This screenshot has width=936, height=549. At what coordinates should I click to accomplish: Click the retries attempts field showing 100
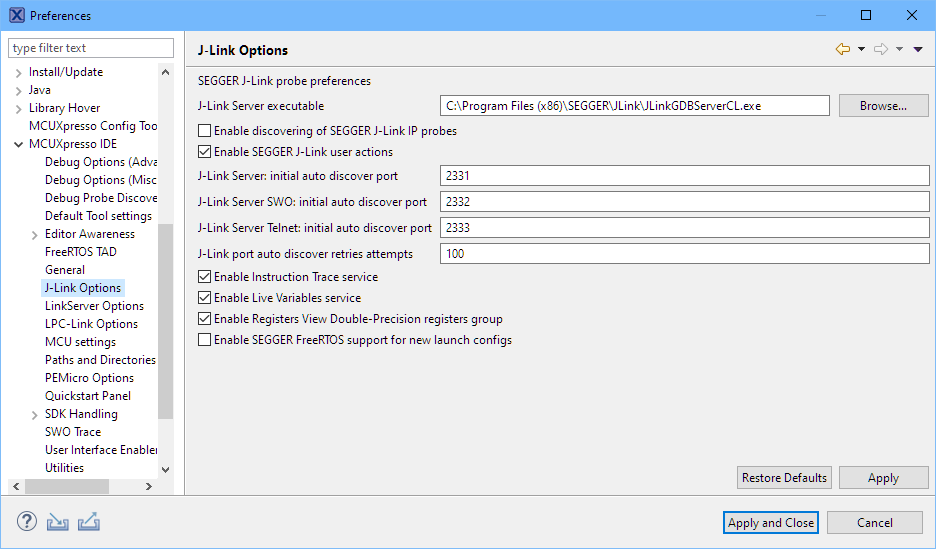coord(685,254)
